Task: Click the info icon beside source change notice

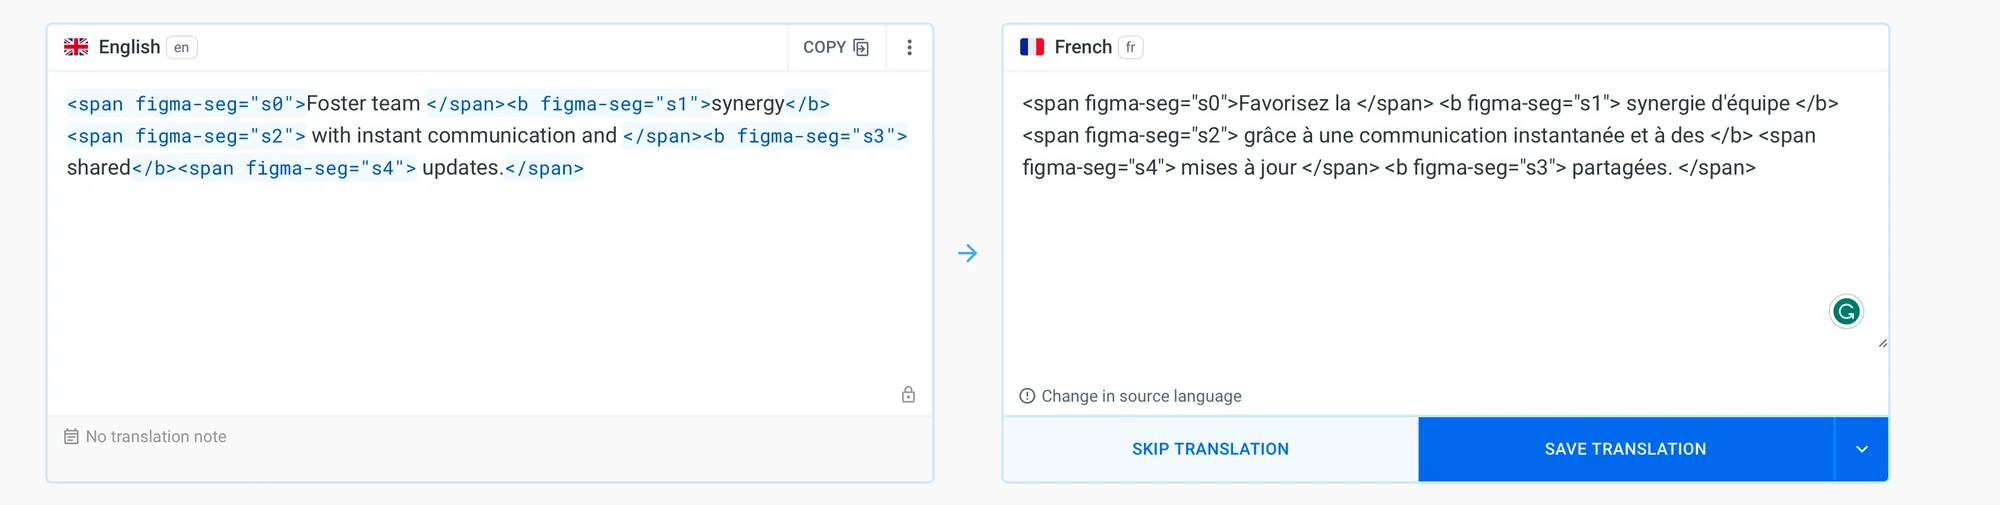Action: click(1027, 396)
